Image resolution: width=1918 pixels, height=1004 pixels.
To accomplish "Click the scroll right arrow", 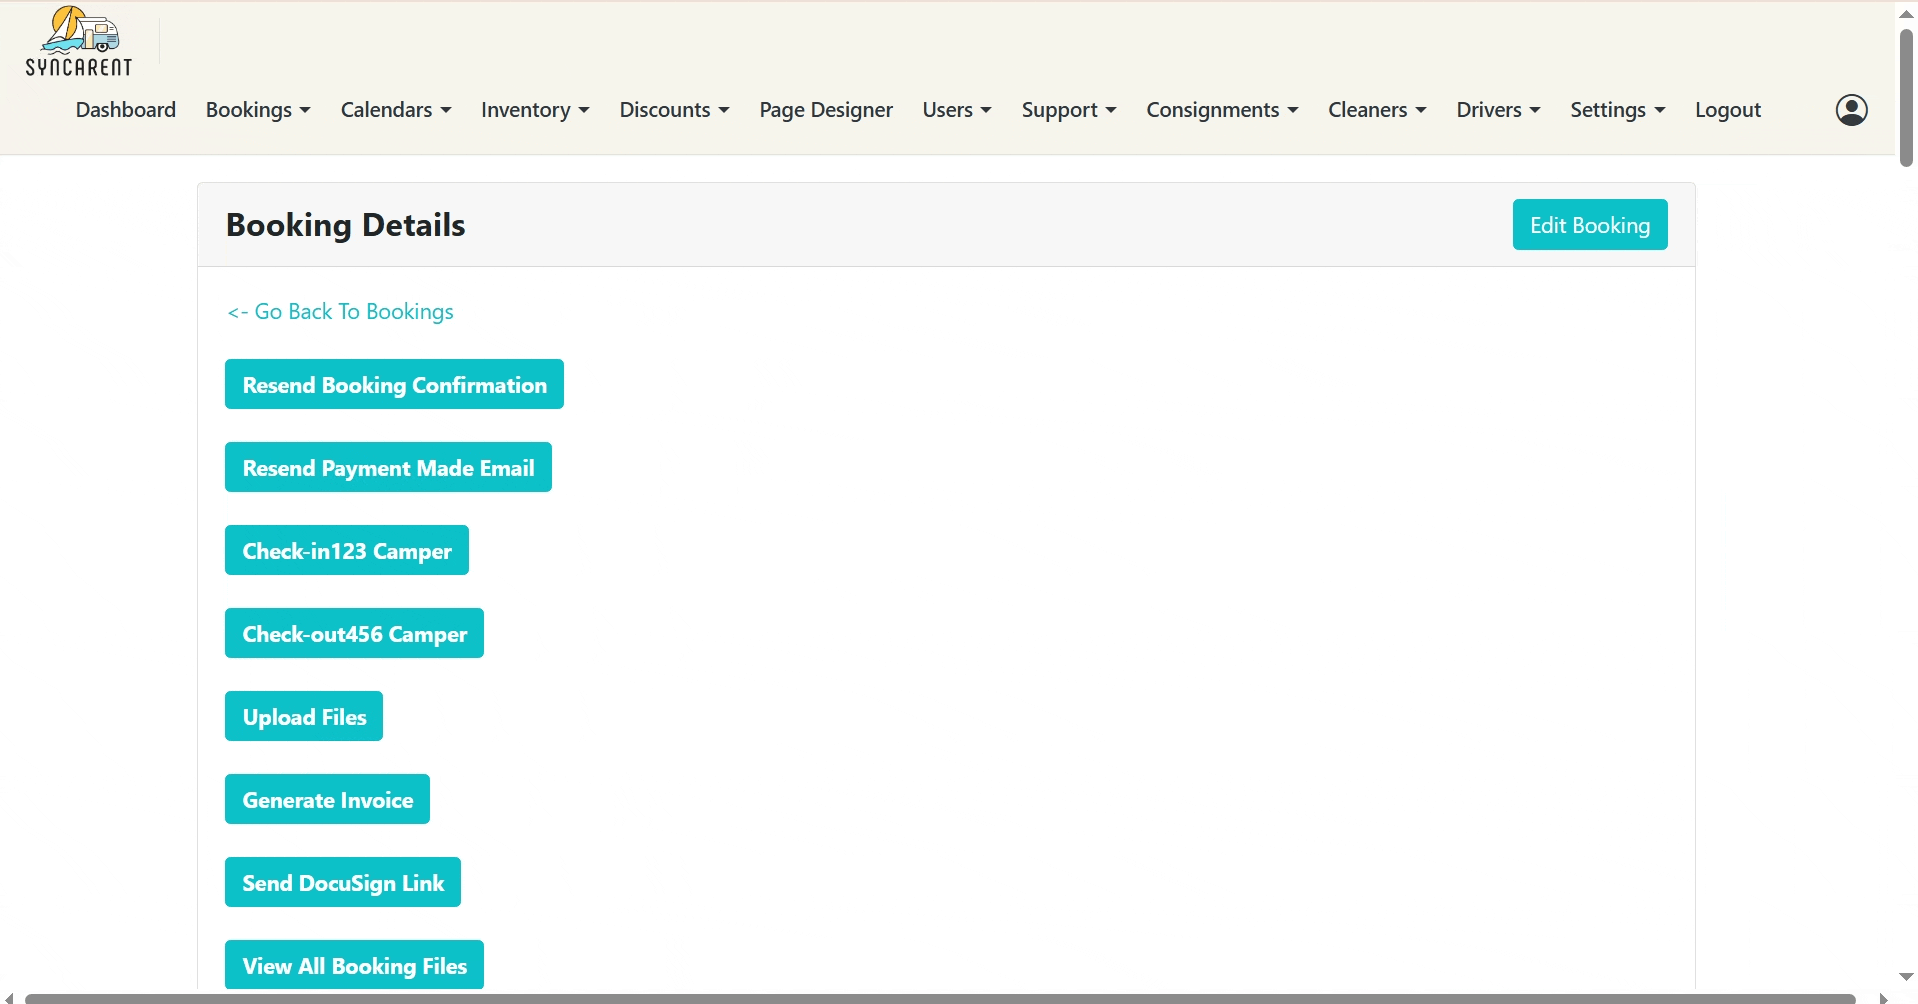I will (1884, 998).
